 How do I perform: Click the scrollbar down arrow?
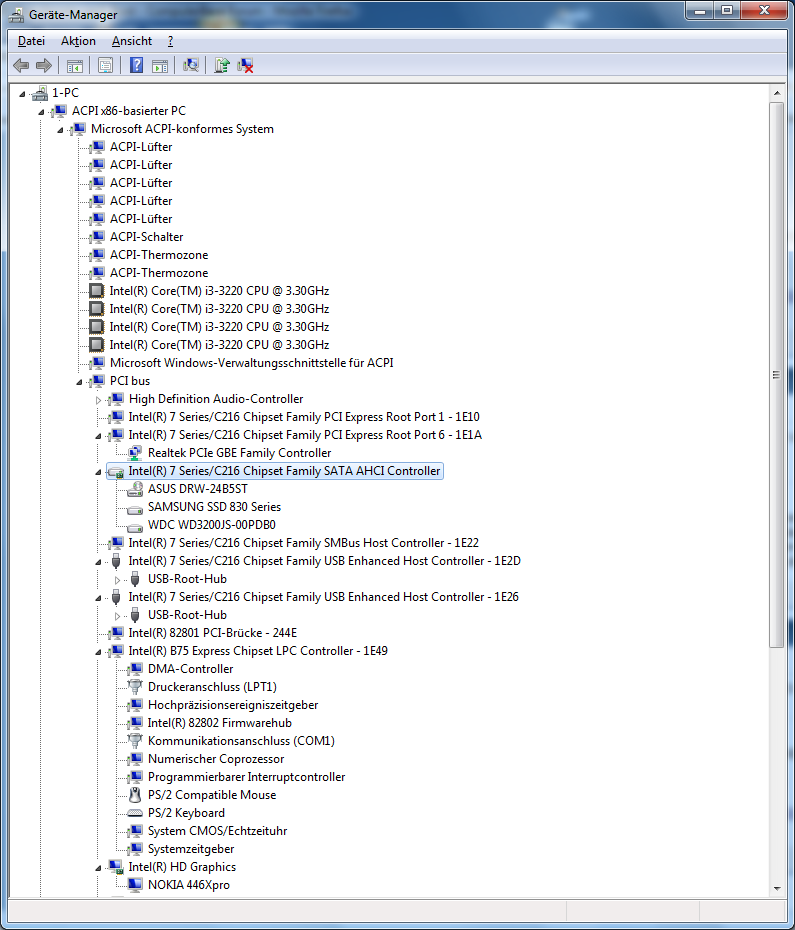[x=777, y=888]
